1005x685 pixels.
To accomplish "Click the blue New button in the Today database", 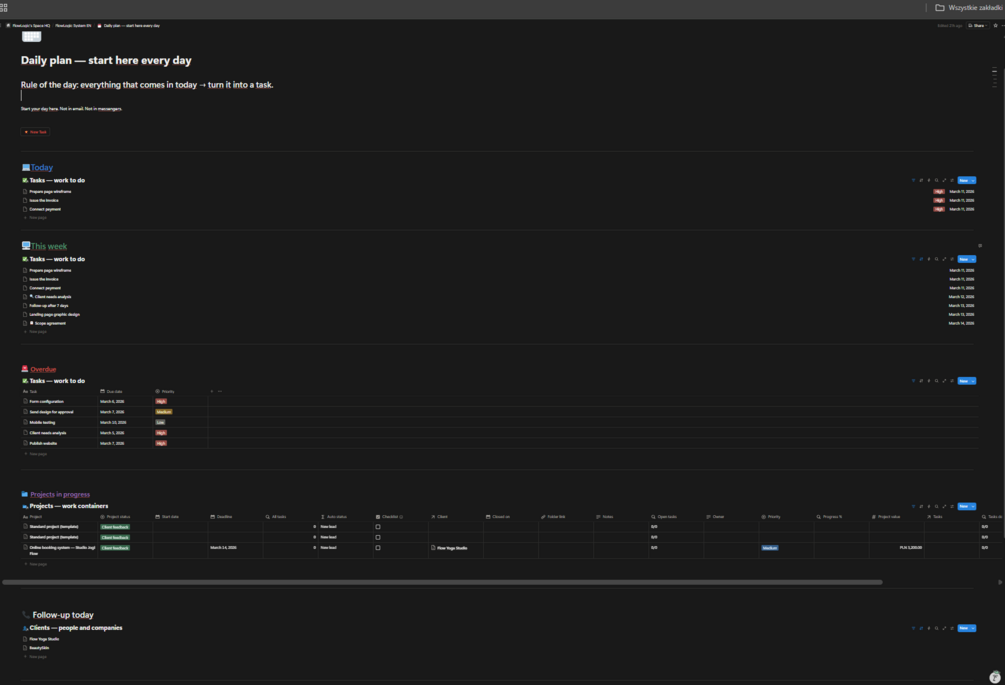I will tap(963, 181).
